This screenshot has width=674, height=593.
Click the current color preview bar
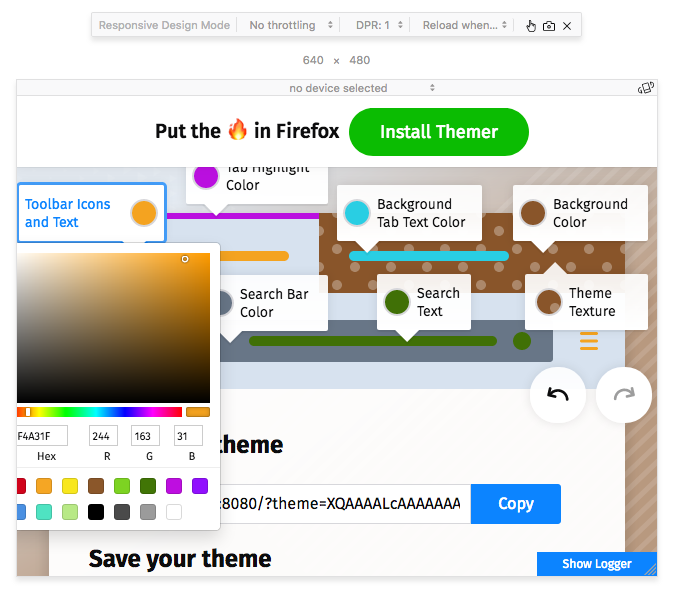pyautogui.click(x=198, y=412)
